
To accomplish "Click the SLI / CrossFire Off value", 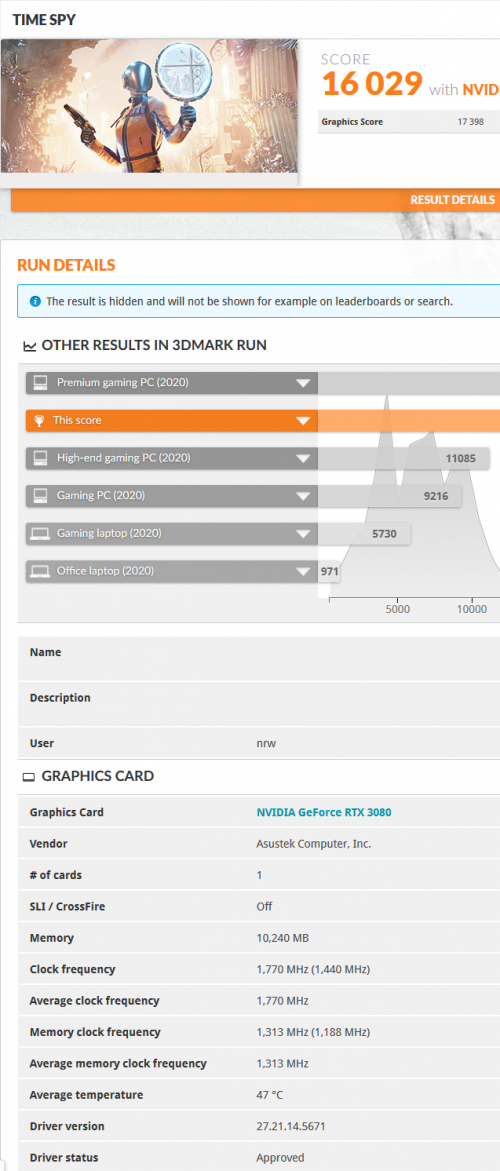I will pyautogui.click(x=264, y=907).
